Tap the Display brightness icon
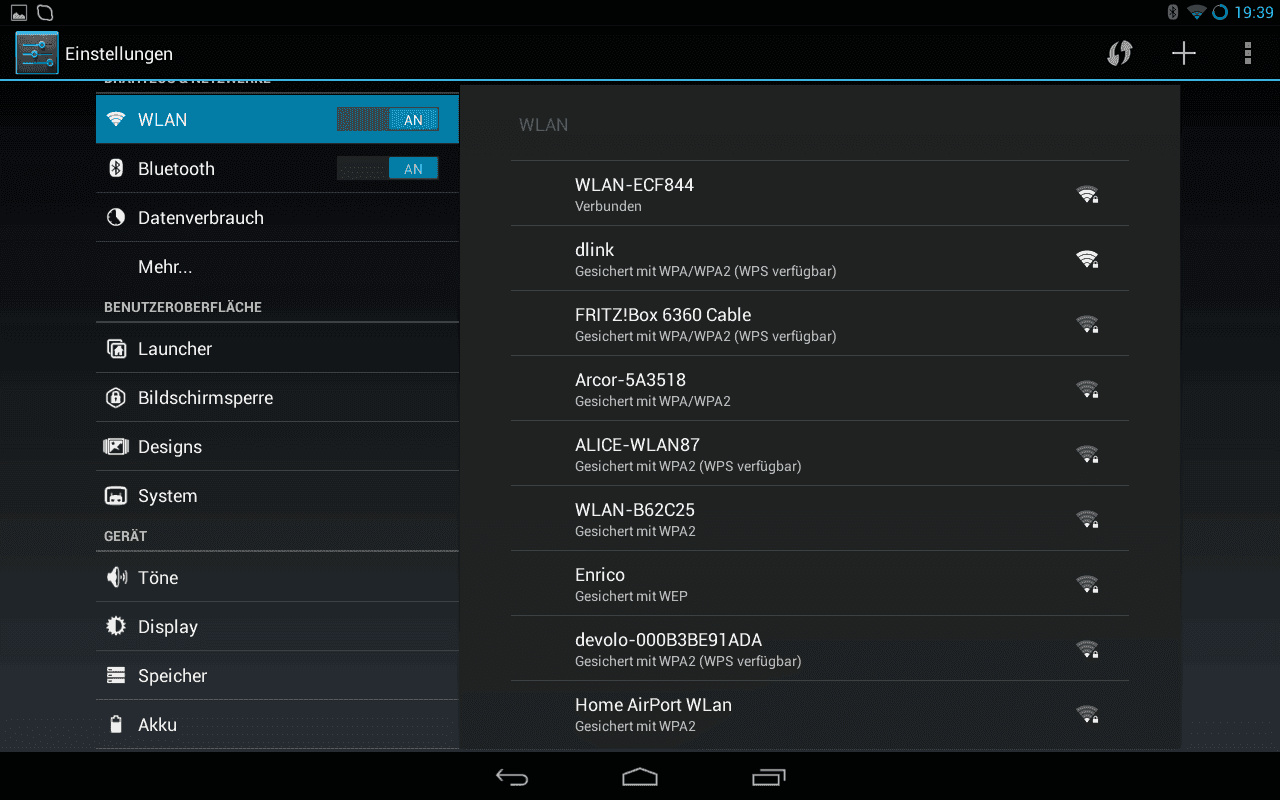Screen dimensions: 1280x800 pos(116,626)
